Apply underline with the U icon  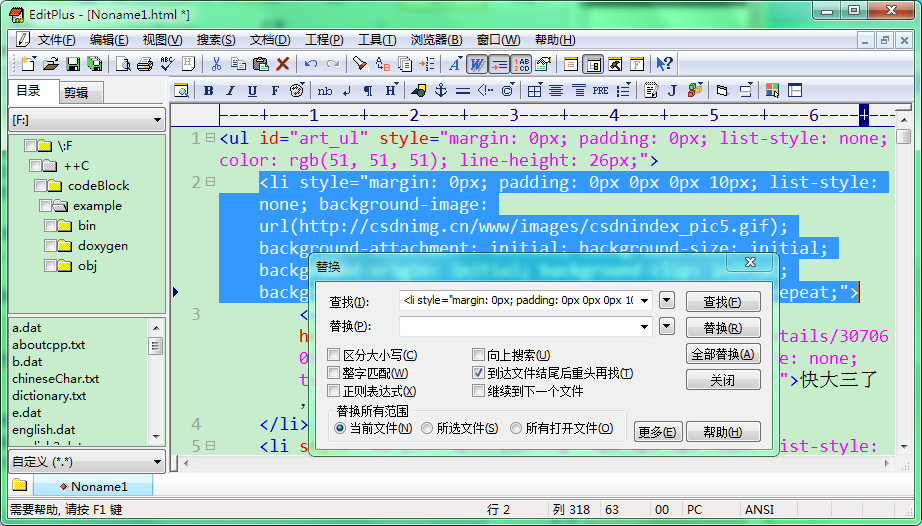point(252,91)
